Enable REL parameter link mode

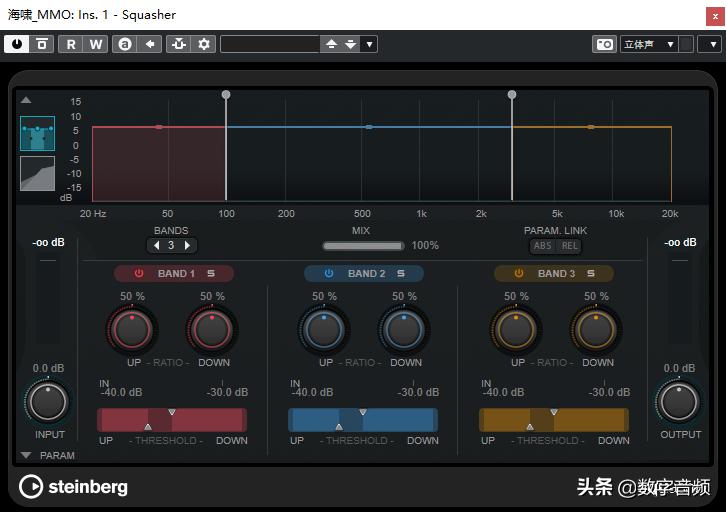(570, 246)
